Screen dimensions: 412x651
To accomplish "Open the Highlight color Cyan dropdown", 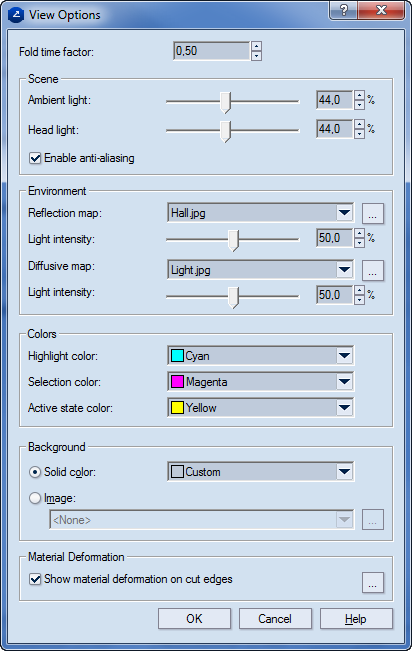I will tap(261, 356).
